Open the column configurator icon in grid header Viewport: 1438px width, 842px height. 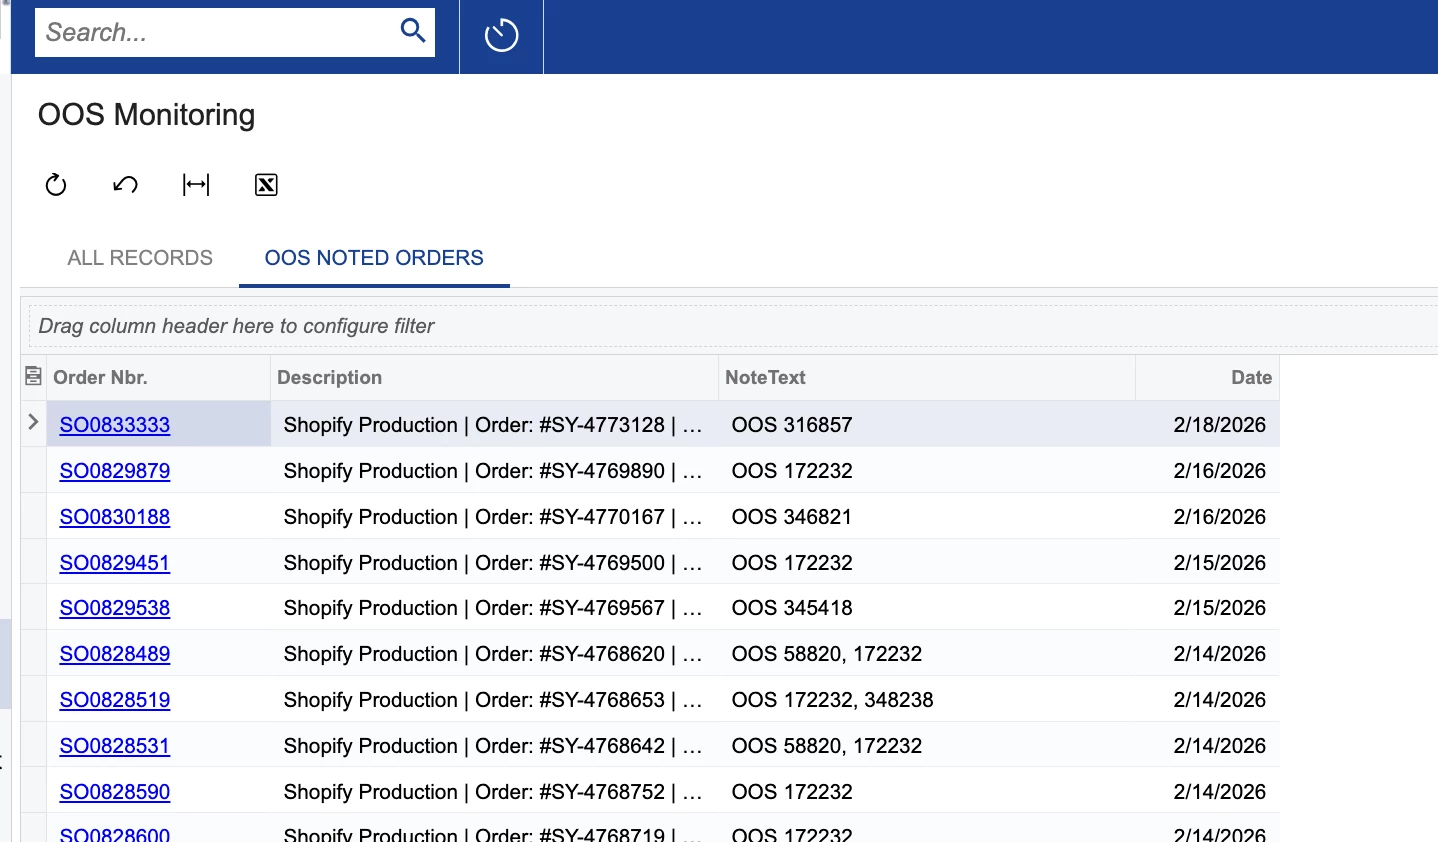pos(33,376)
